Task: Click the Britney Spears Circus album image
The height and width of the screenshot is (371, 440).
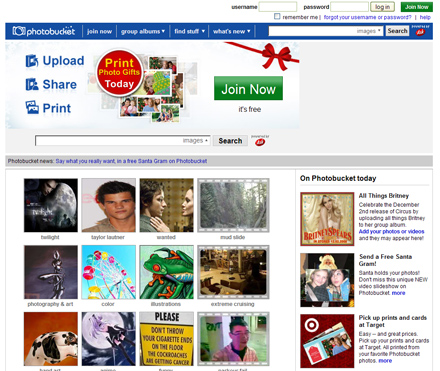Action: coord(327,219)
